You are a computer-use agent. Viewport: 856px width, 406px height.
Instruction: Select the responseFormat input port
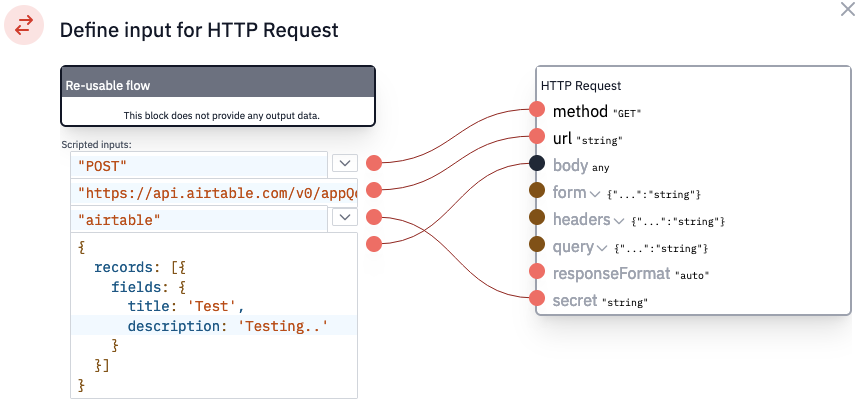point(537,271)
